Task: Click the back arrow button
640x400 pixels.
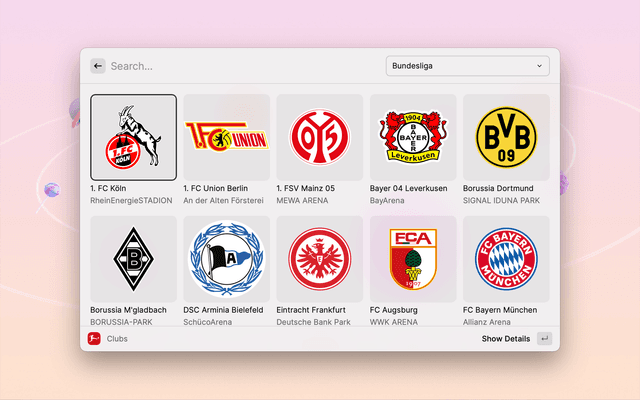Action: click(98, 66)
